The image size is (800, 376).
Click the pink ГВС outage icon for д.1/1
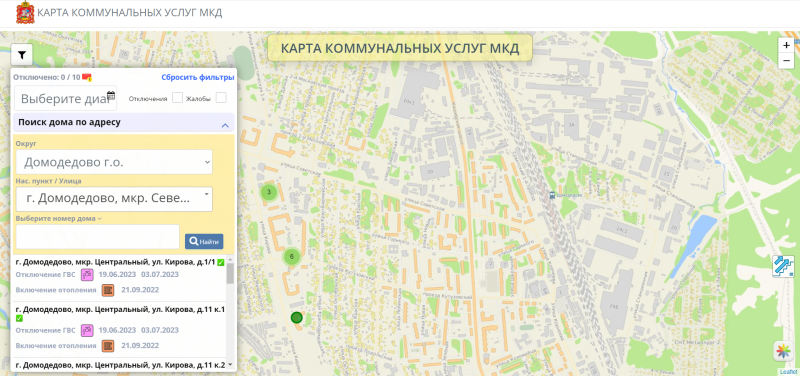(x=87, y=274)
